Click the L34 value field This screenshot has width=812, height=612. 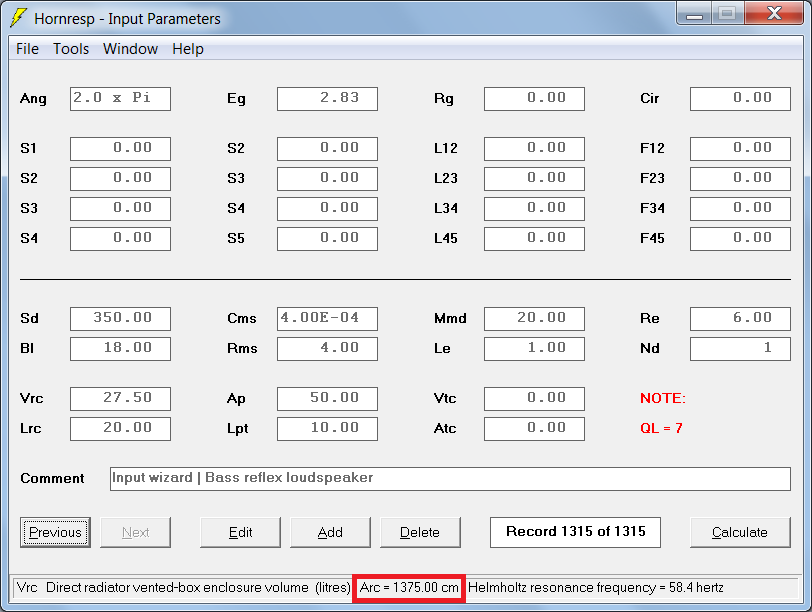[x=534, y=209]
